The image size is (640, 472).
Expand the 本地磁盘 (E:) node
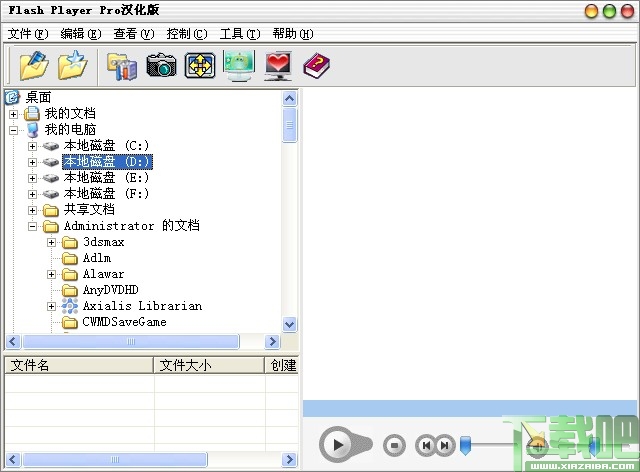(x=33, y=178)
